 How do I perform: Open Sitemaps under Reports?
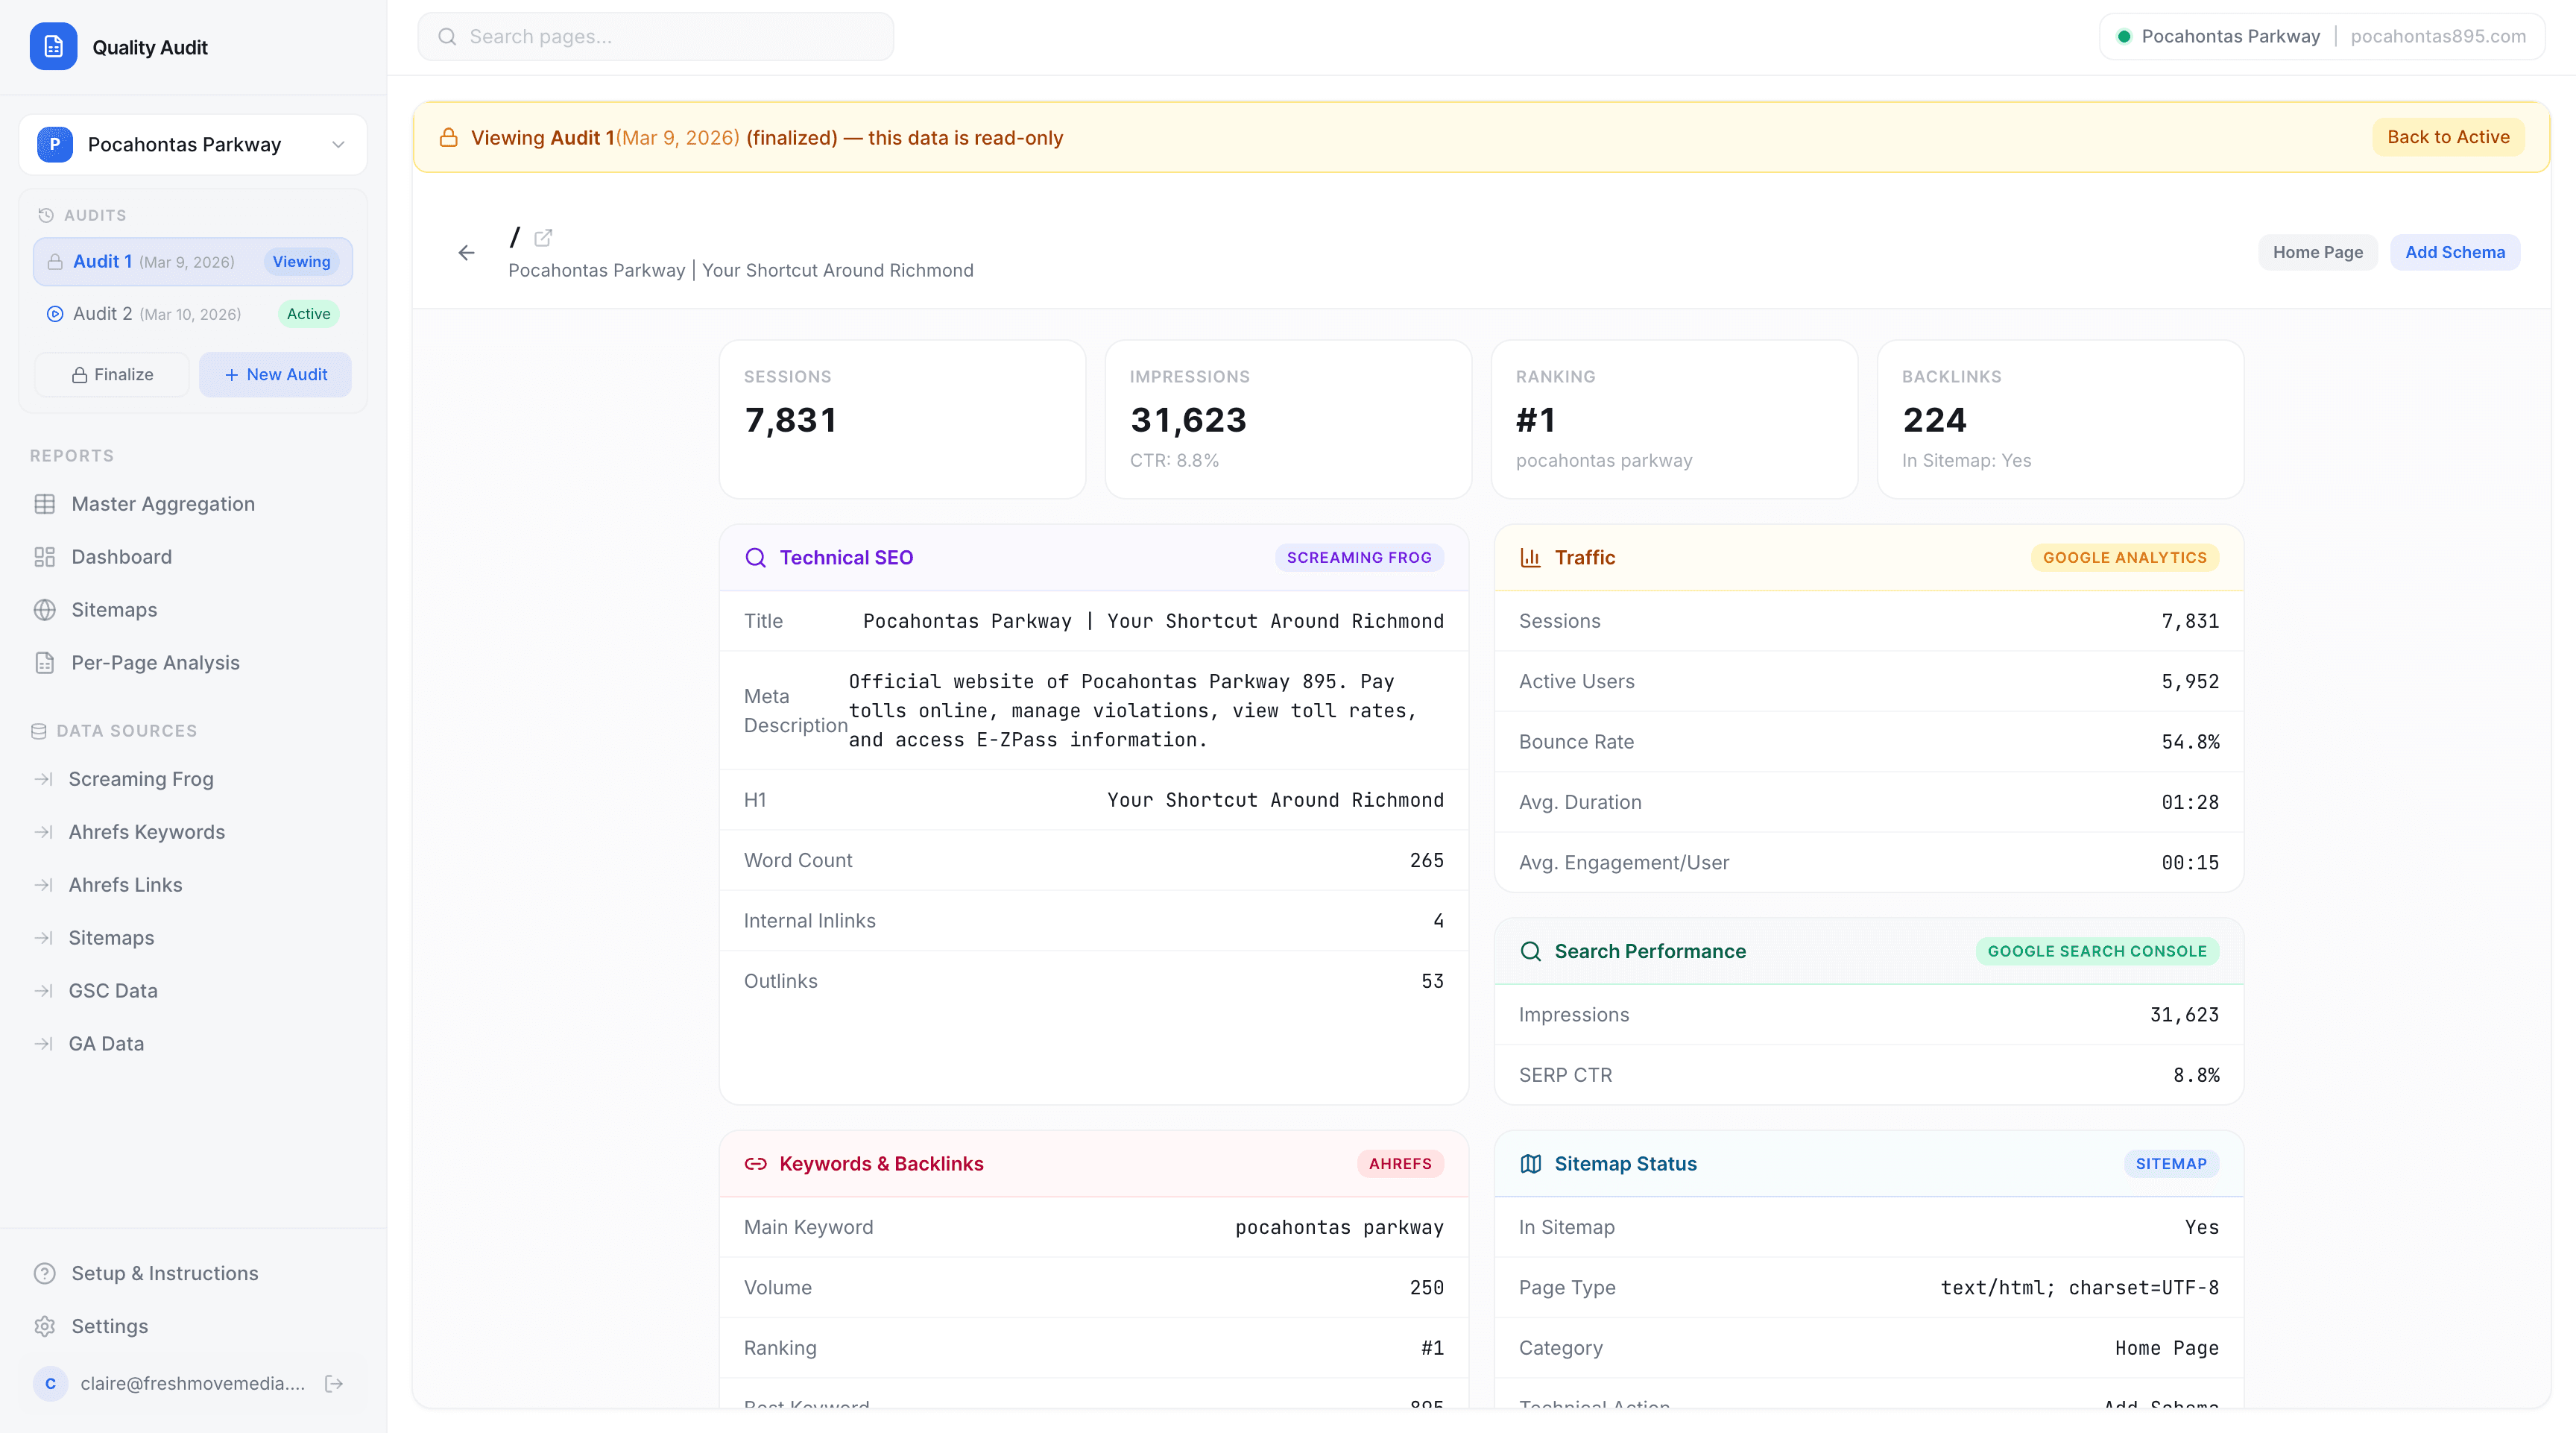coord(193,610)
